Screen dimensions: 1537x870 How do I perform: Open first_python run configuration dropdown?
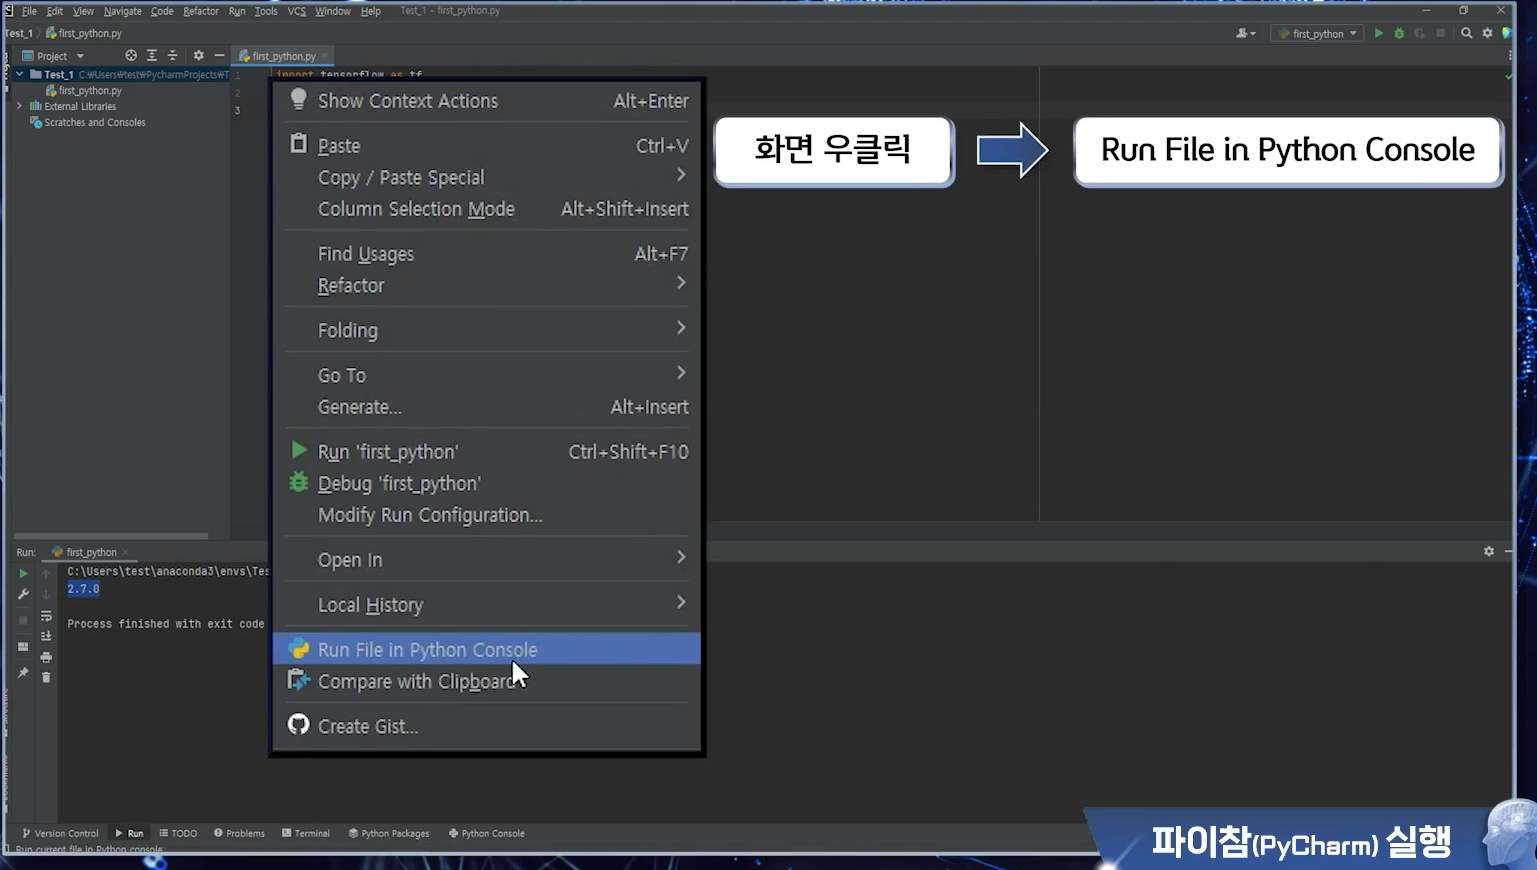1318,33
